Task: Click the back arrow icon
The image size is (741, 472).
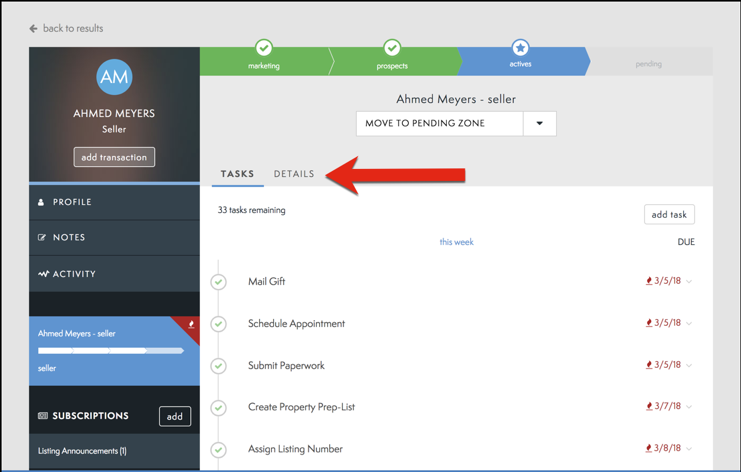Action: 33,29
